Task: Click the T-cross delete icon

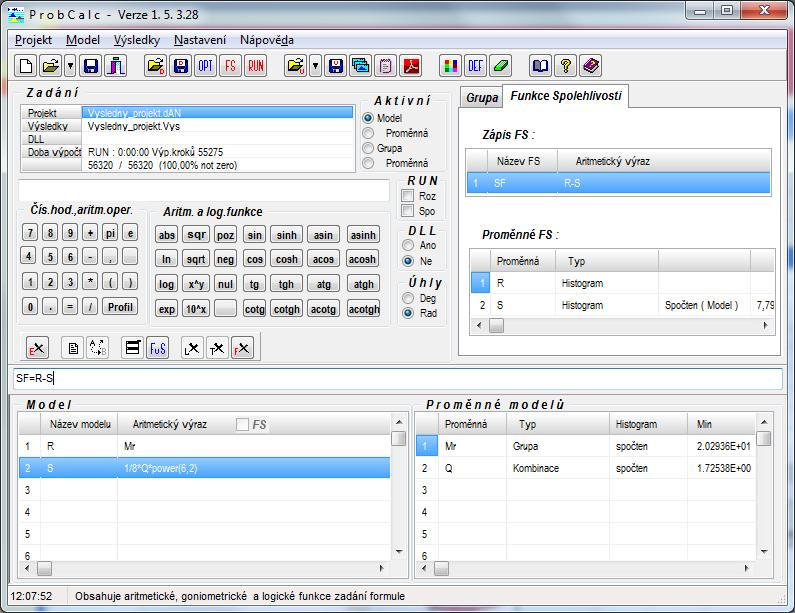Action: tap(217, 348)
